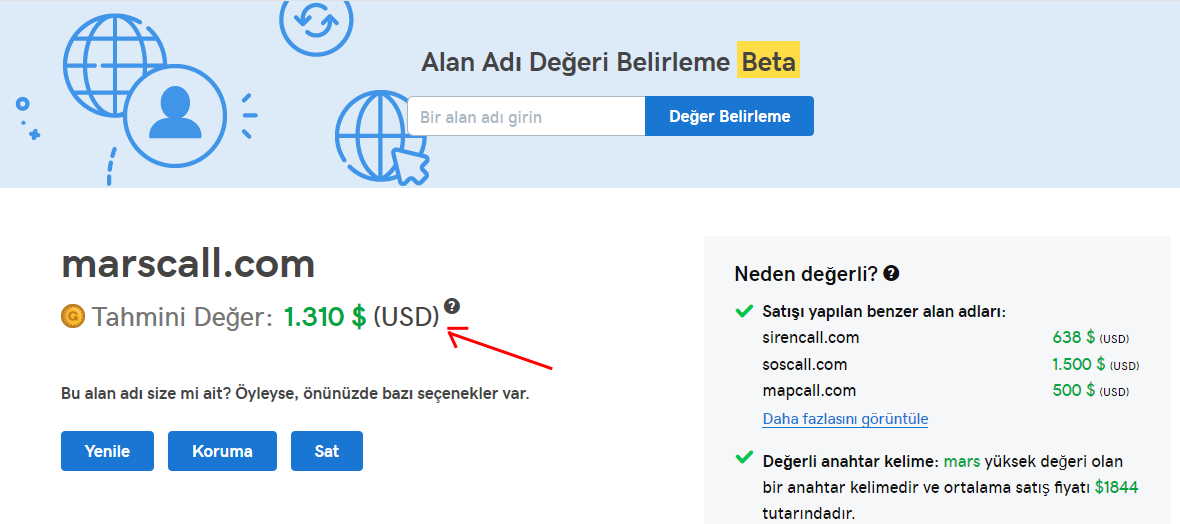The width and height of the screenshot is (1180, 524).
Task: Select soscall.com in similar domains list
Action: 804,364
